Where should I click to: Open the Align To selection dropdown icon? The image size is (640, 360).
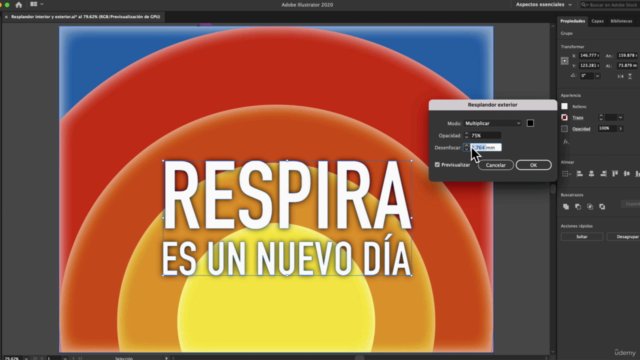pyautogui.click(x=566, y=174)
